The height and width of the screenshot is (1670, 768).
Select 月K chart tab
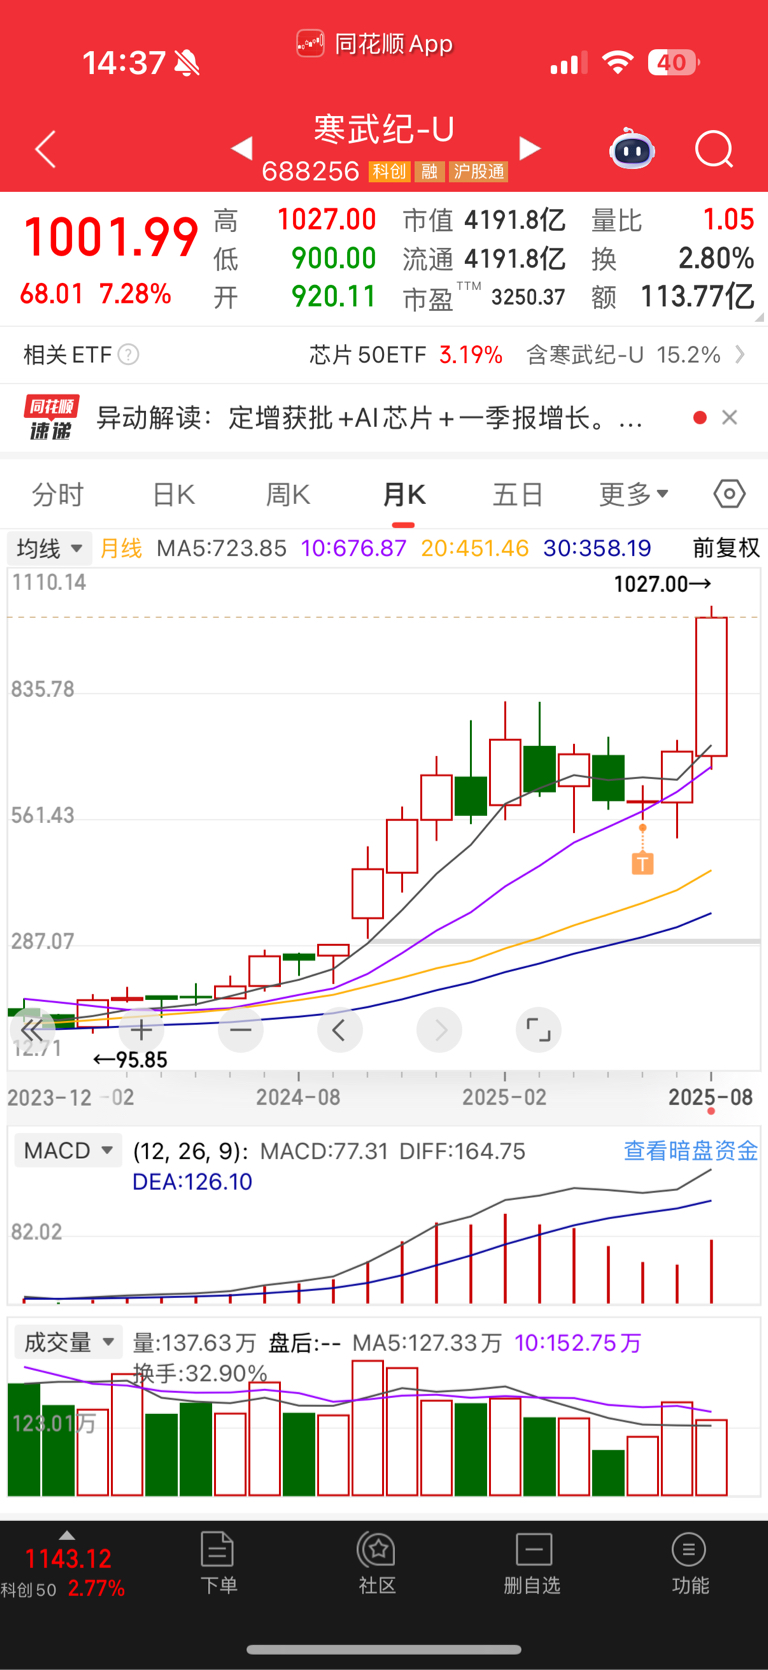(404, 495)
